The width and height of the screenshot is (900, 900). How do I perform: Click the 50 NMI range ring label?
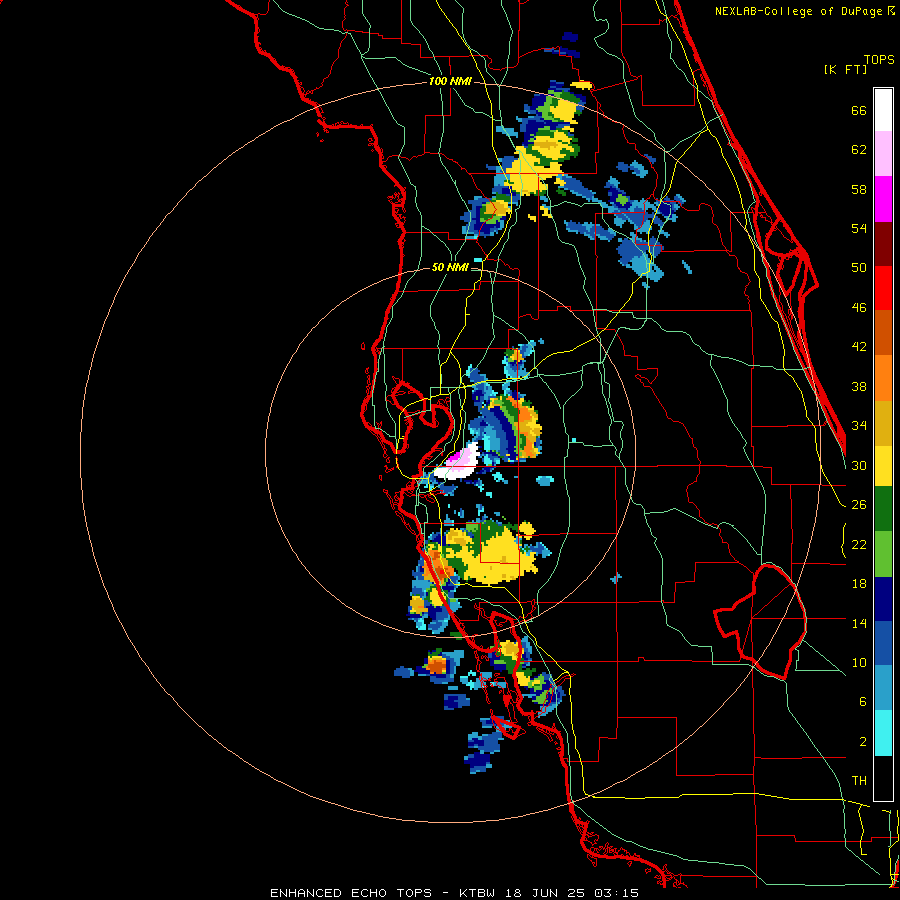tap(450, 267)
